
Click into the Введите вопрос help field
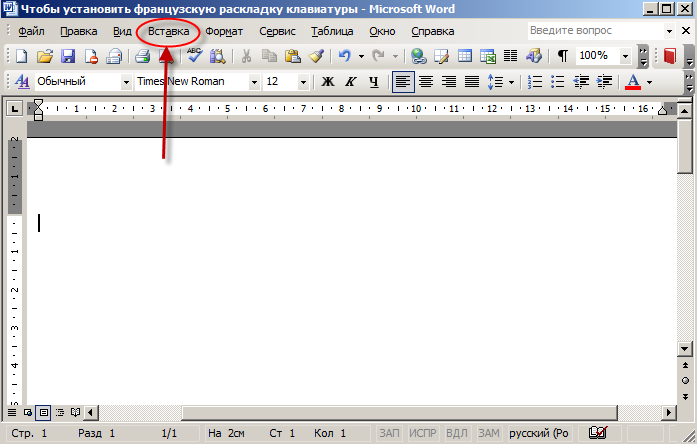pyautogui.click(x=596, y=31)
